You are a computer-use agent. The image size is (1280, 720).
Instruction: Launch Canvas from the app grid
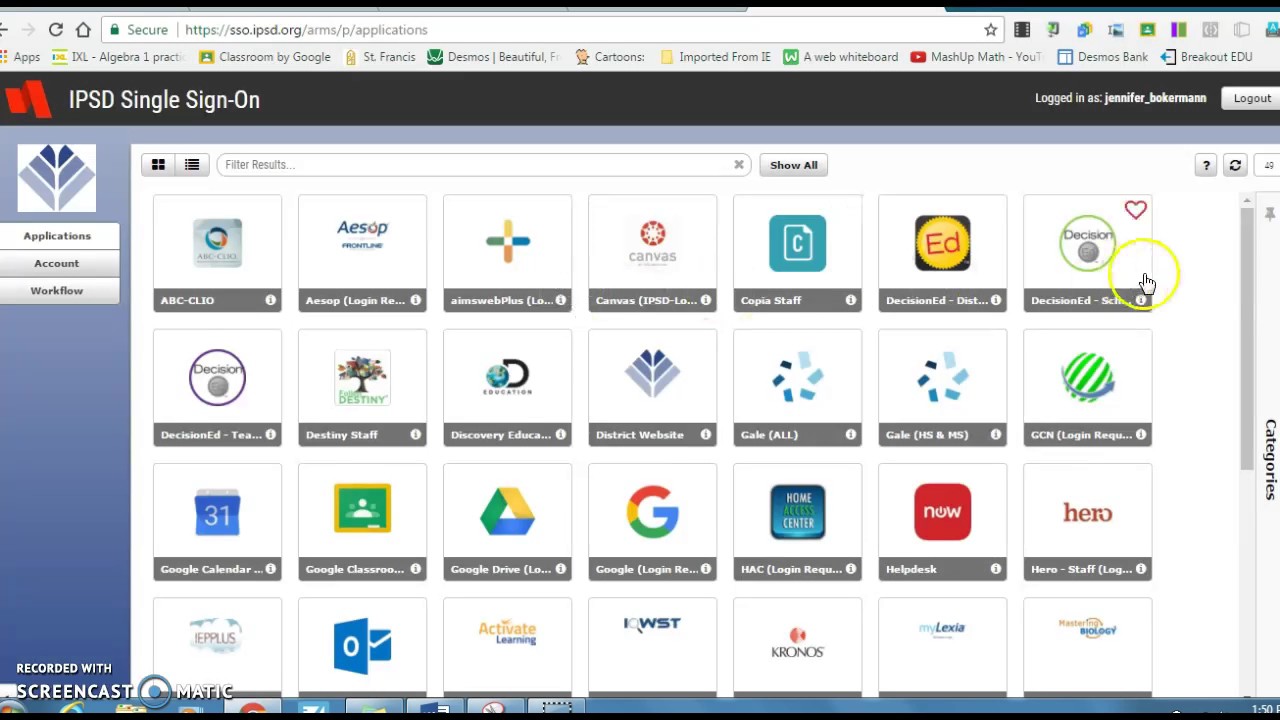pos(652,253)
